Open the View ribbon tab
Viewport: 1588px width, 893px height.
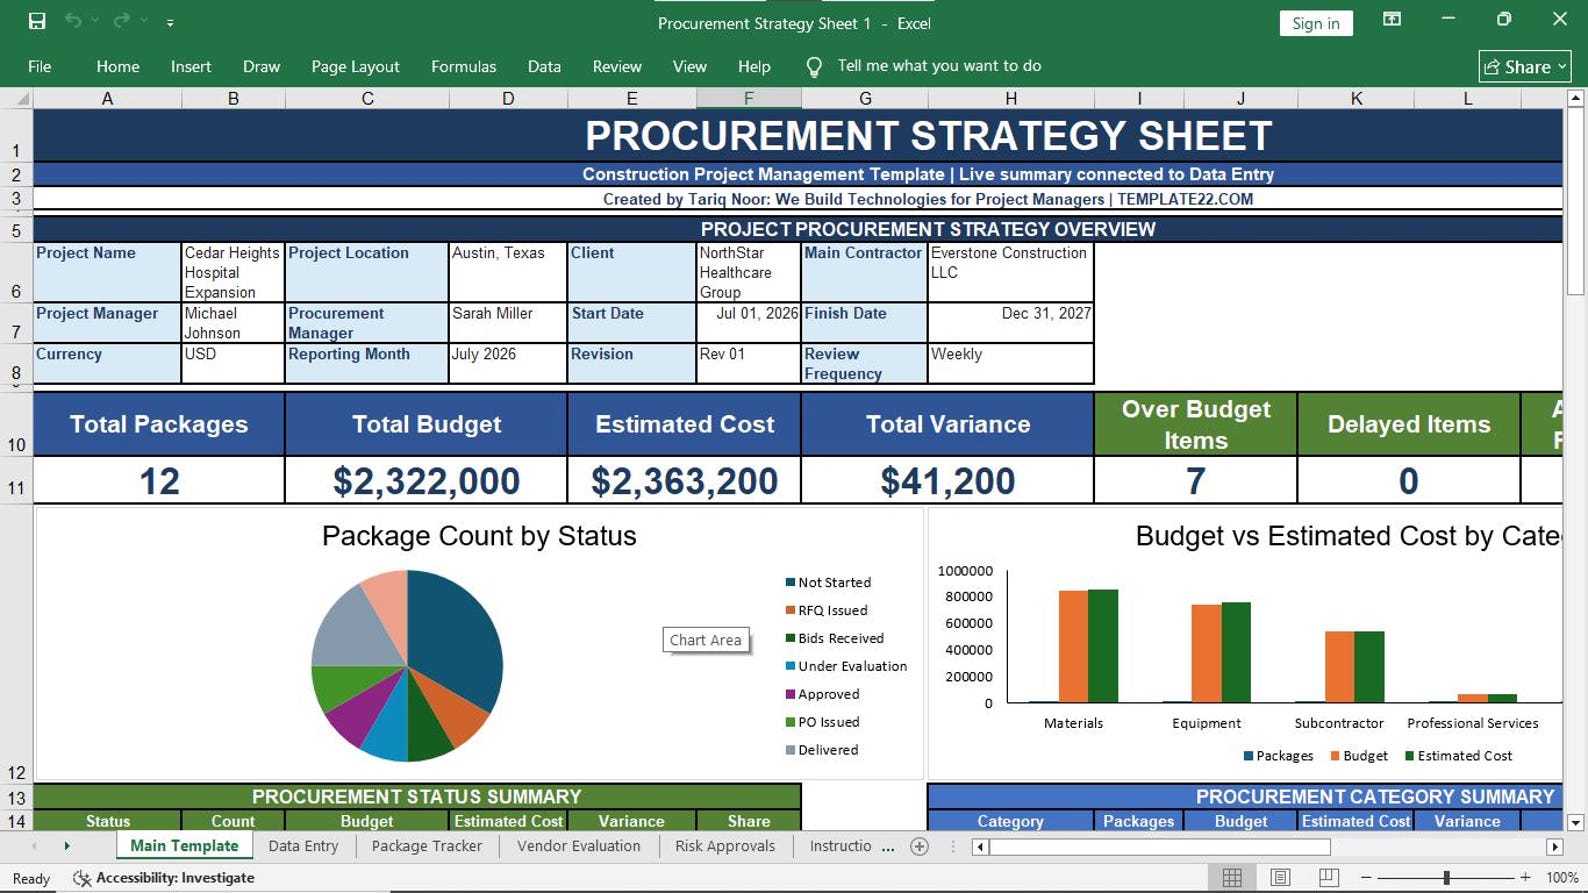point(689,66)
